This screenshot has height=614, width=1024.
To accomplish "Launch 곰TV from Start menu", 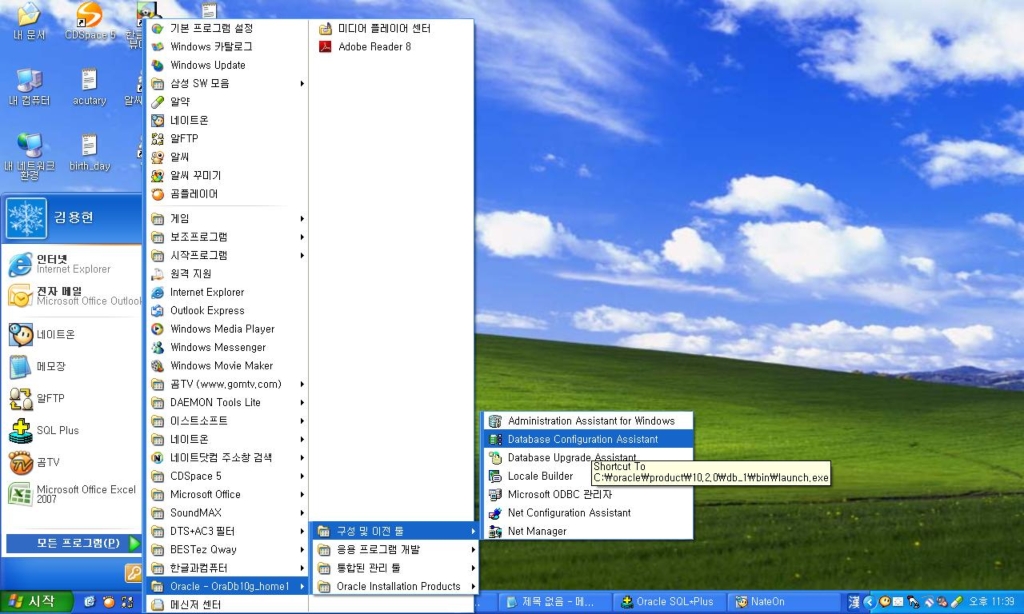I will [72, 462].
